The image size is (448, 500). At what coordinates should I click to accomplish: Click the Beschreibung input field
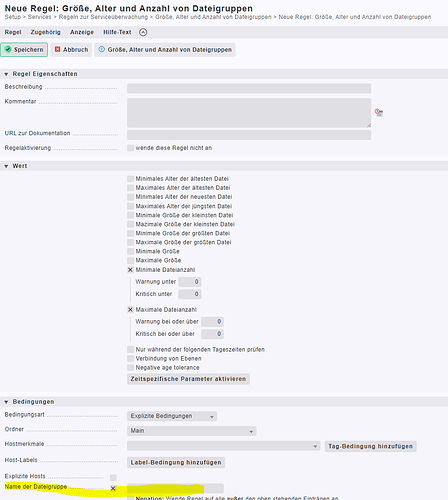coord(249,88)
